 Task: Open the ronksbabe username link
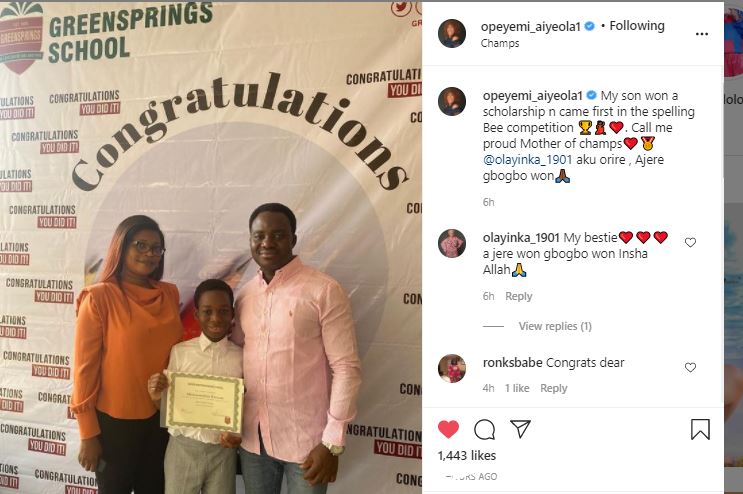click(x=513, y=363)
